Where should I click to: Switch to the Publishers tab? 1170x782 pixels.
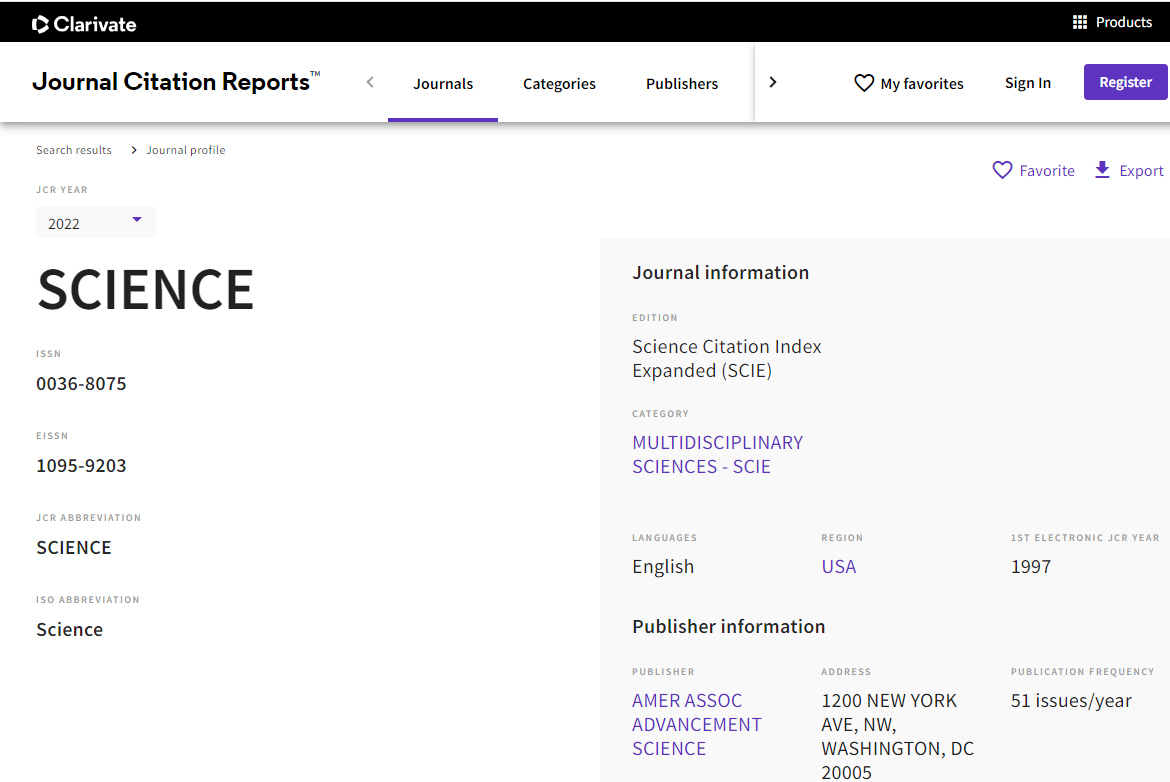681,84
